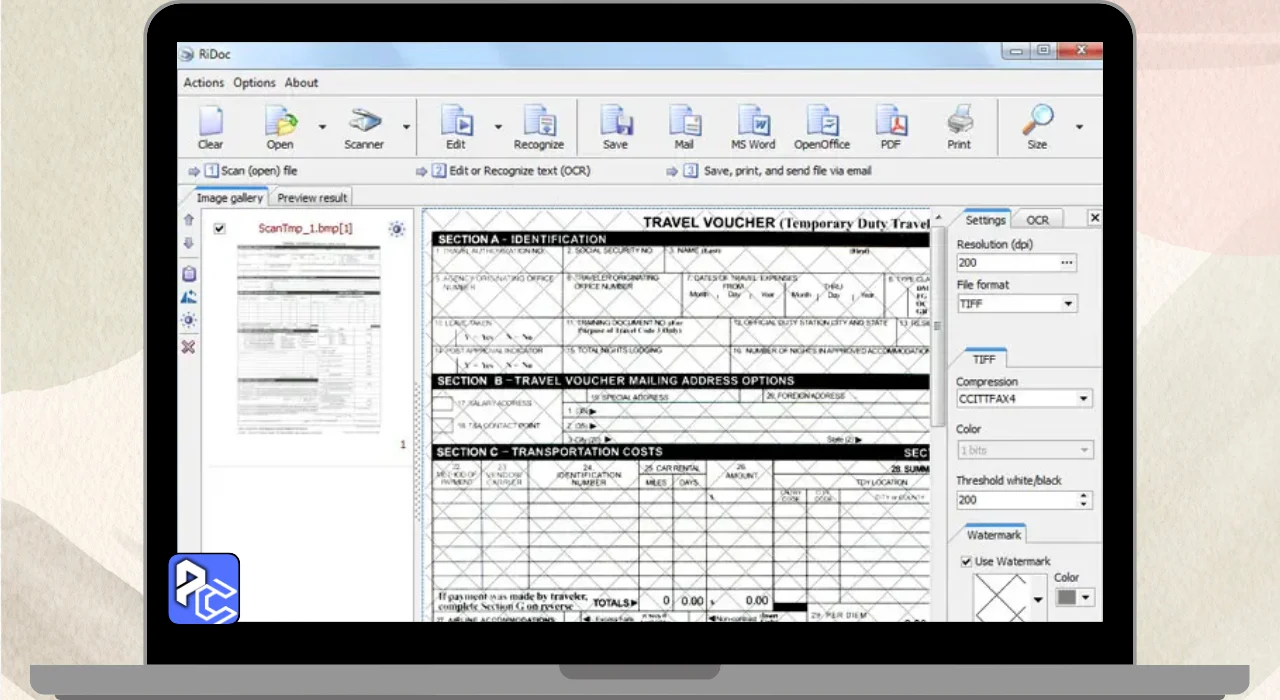The image size is (1280, 700).
Task: Click the resolution ellipsis button
Action: pyautogui.click(x=1067, y=263)
